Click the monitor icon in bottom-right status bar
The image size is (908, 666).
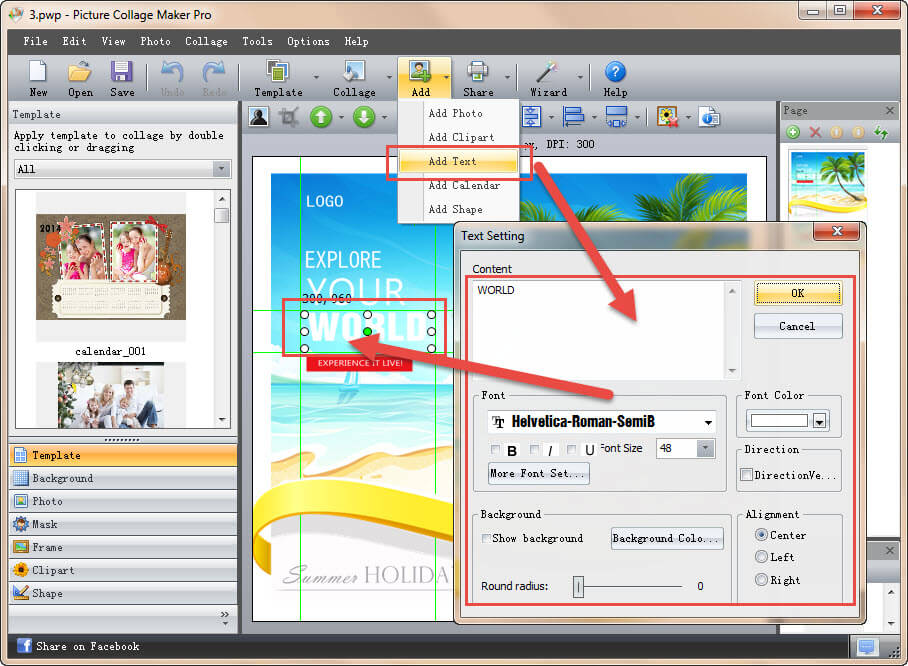(x=867, y=646)
